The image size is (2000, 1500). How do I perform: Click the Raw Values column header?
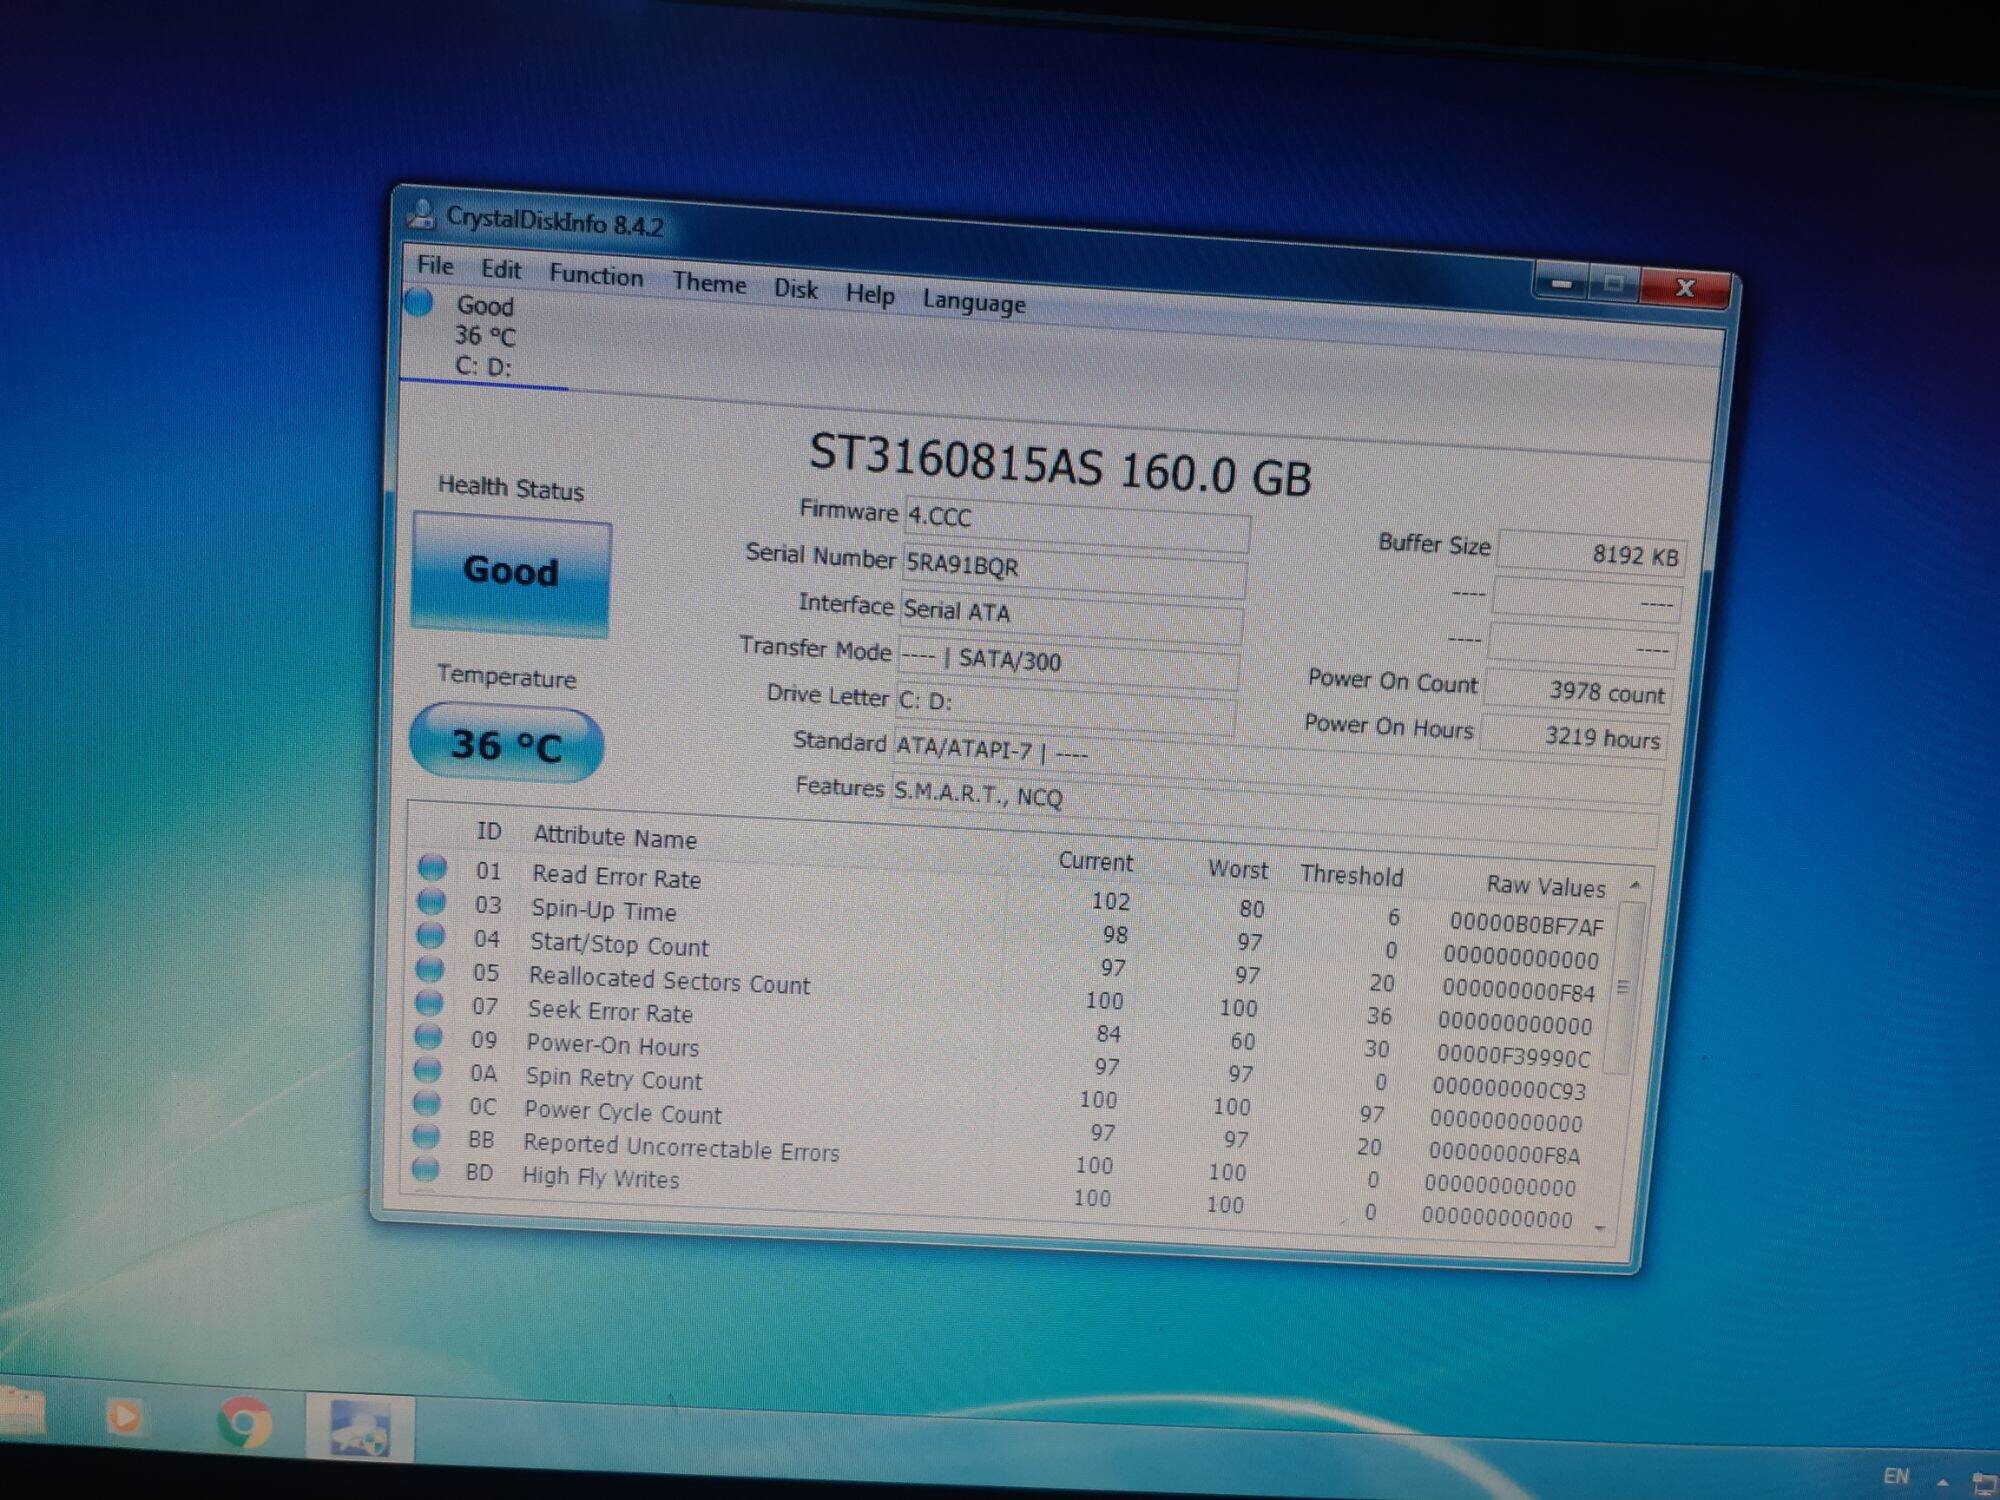(x=1546, y=885)
